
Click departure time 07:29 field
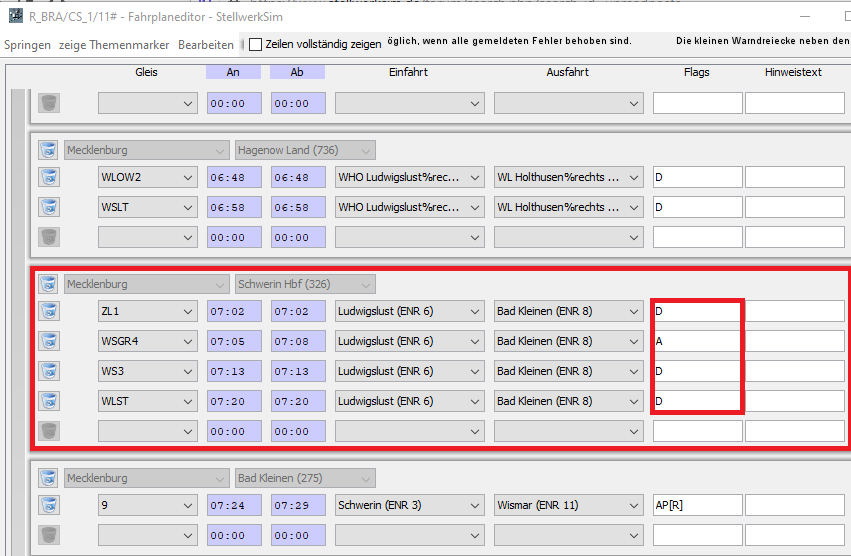[x=299, y=505]
